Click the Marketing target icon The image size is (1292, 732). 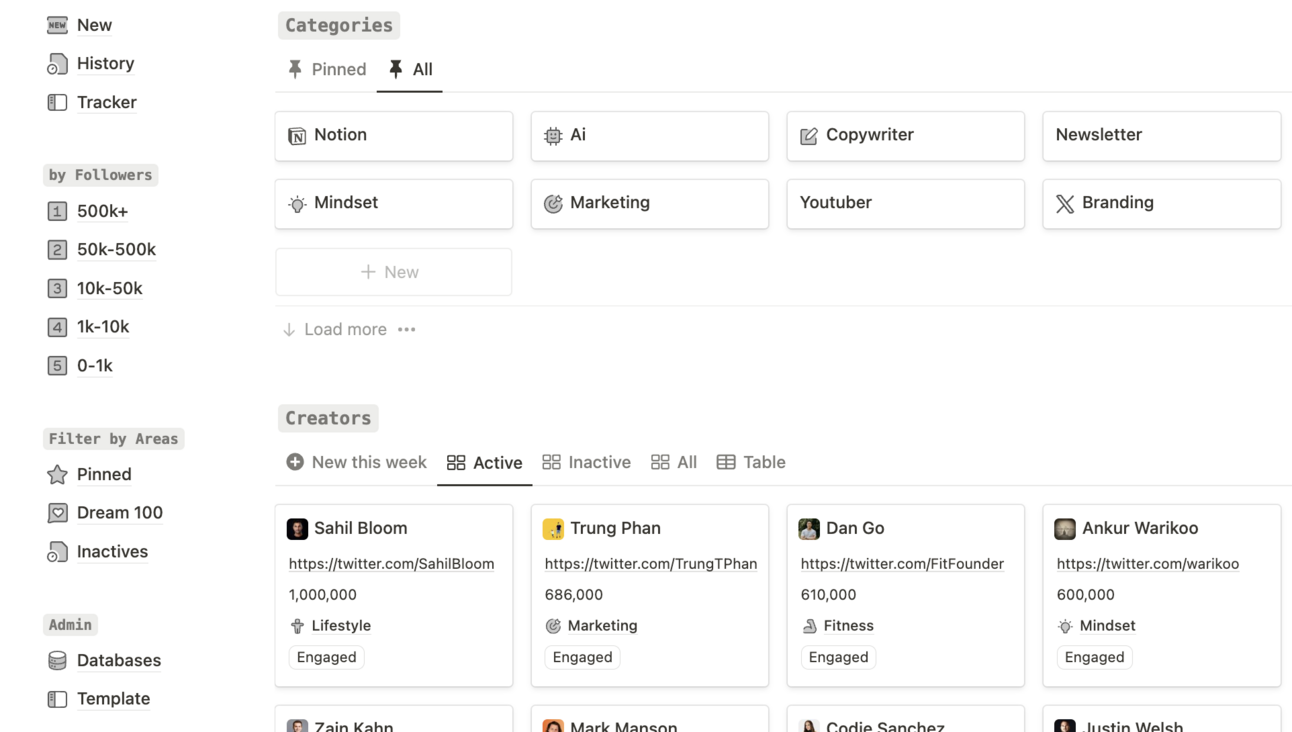[553, 204]
